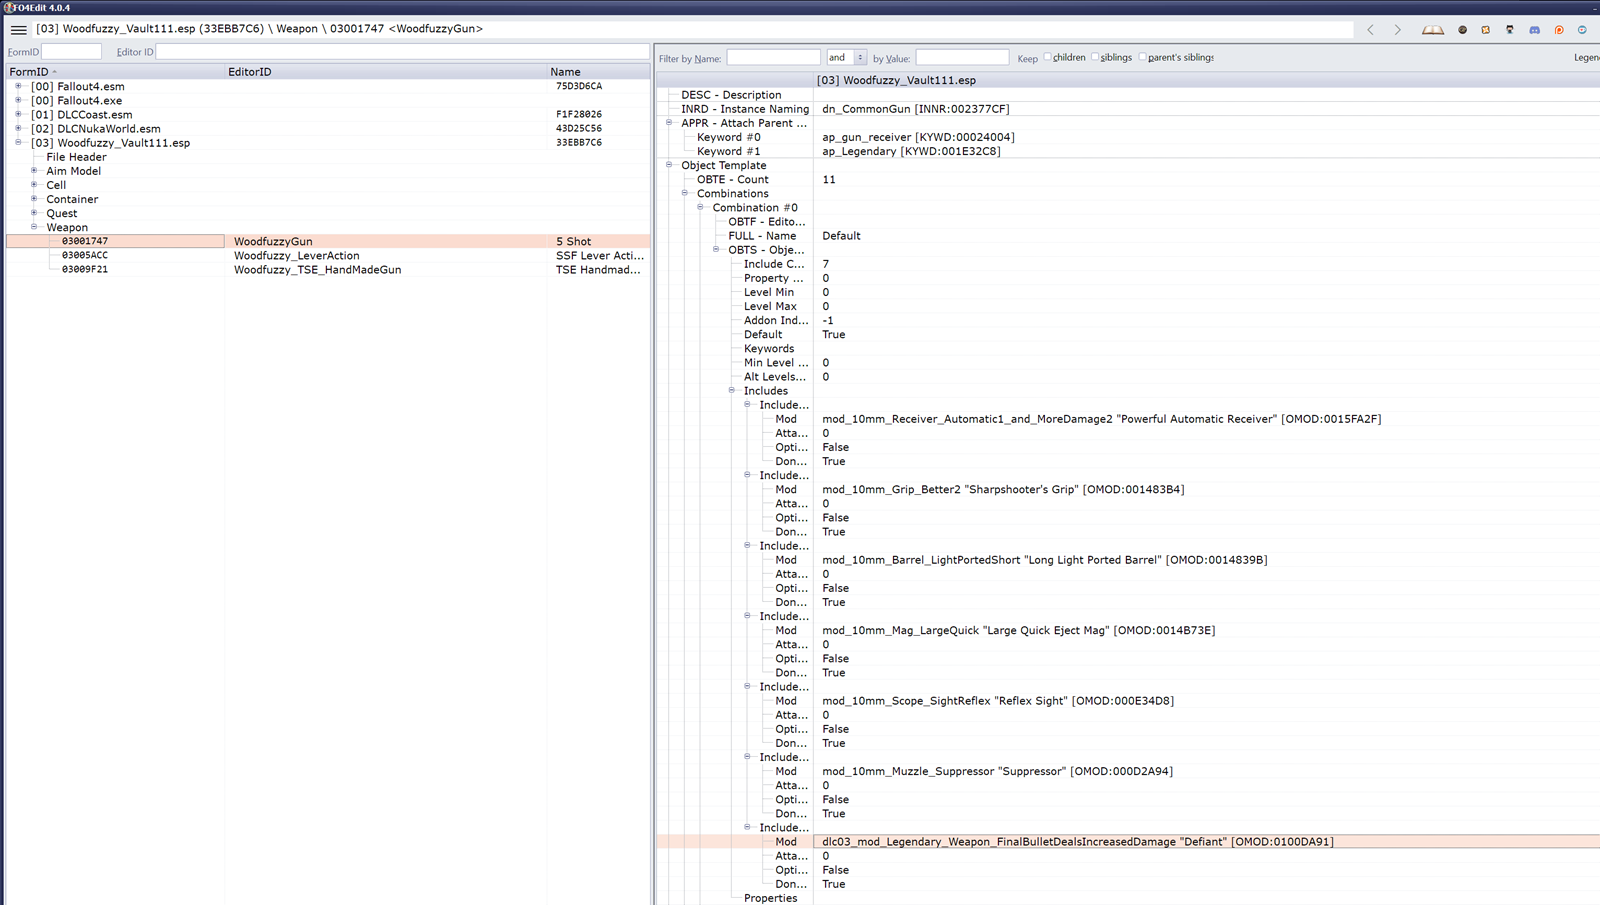Expand the Aim Model group
Screen dimensions: 1600x905
pyautogui.click(x=34, y=170)
